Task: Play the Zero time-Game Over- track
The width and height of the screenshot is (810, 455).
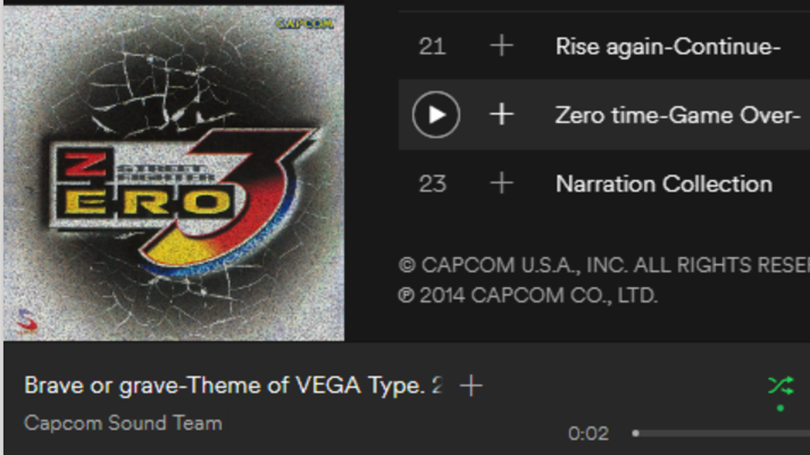Action: (x=436, y=115)
